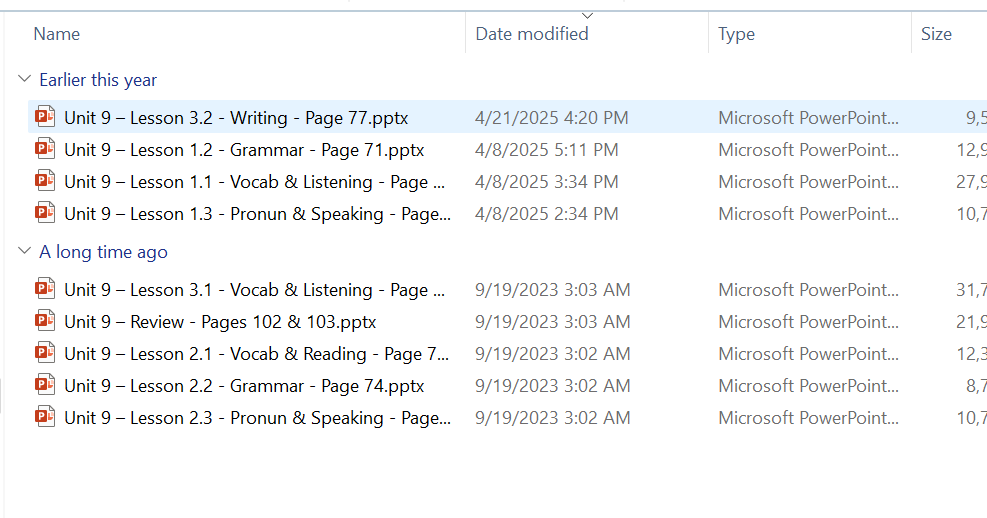
Task: Collapse the "Earlier this year" group chevron
Action: (24, 80)
